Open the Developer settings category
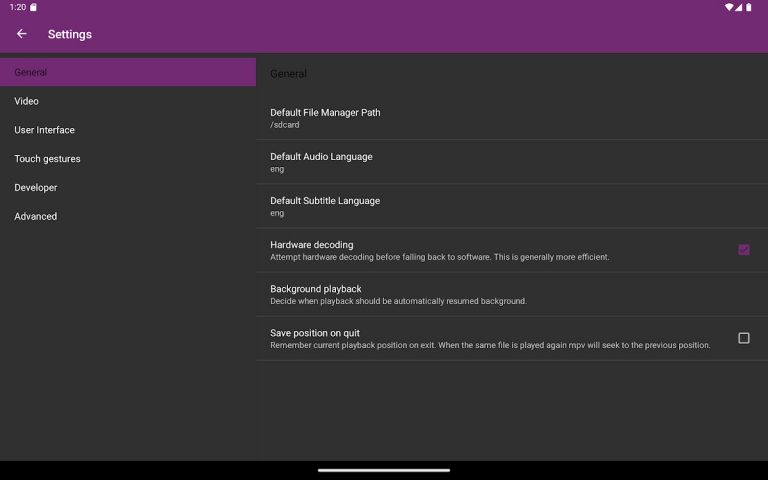The image size is (768, 480). click(x=128, y=188)
